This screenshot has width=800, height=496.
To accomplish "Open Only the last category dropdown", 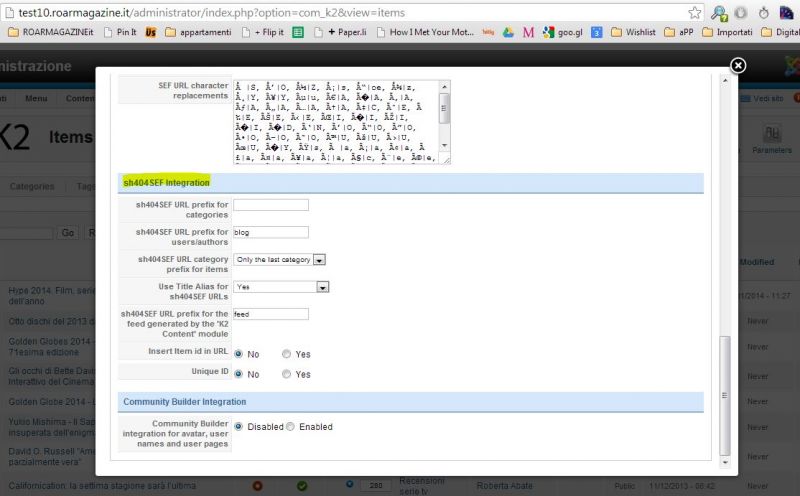I will [x=280, y=260].
